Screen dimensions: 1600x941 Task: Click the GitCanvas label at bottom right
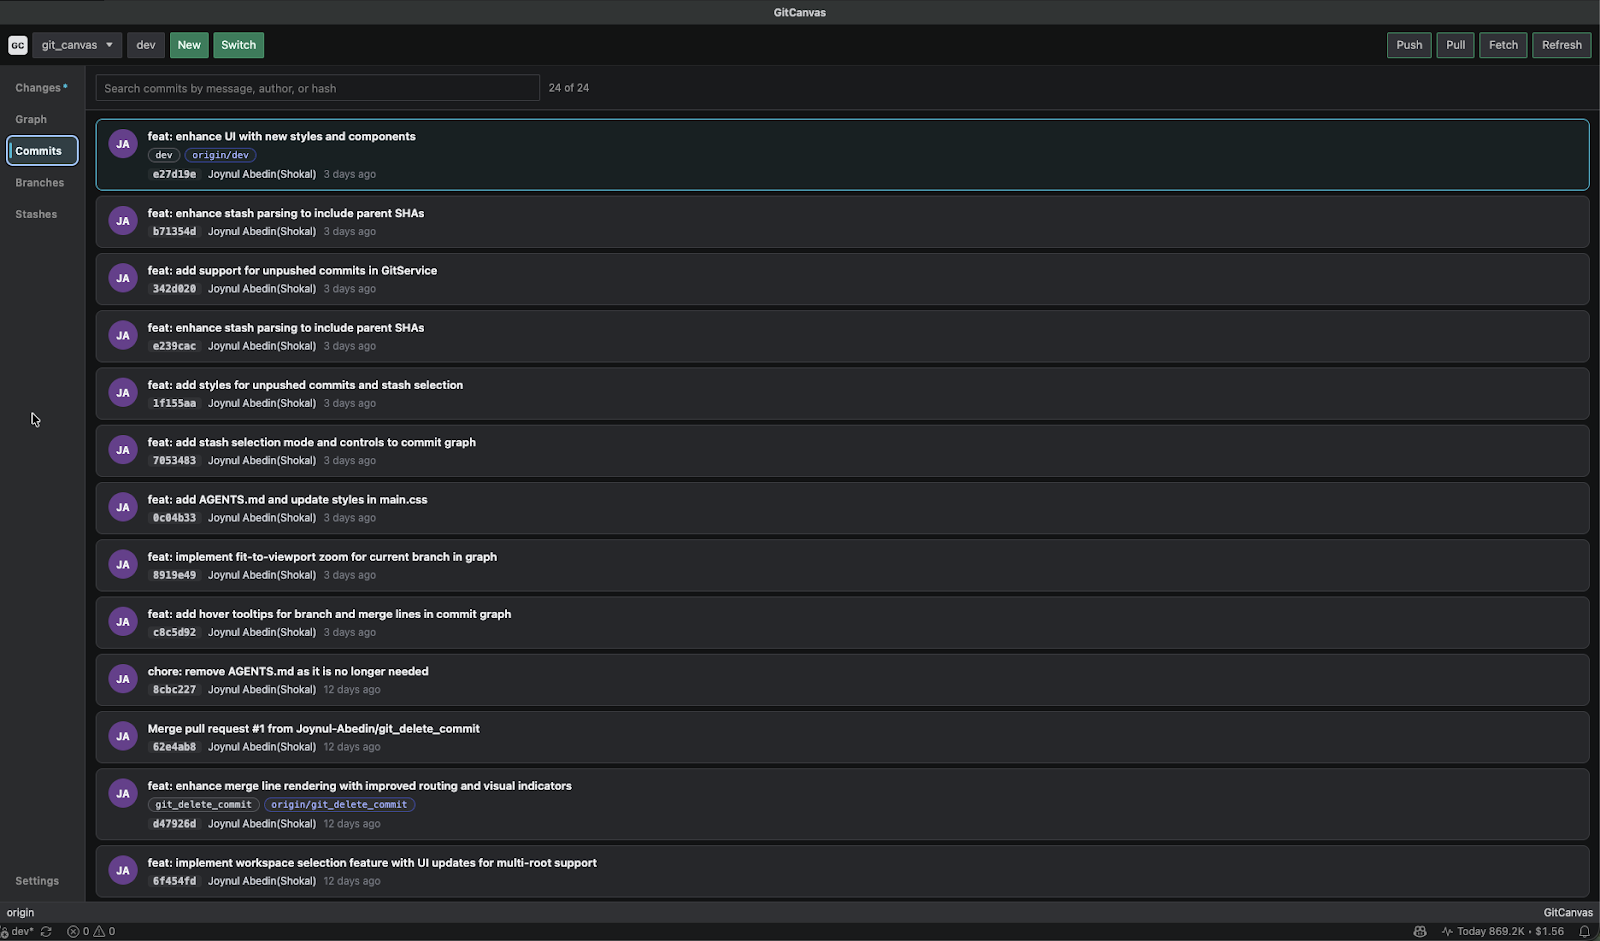click(x=1568, y=912)
